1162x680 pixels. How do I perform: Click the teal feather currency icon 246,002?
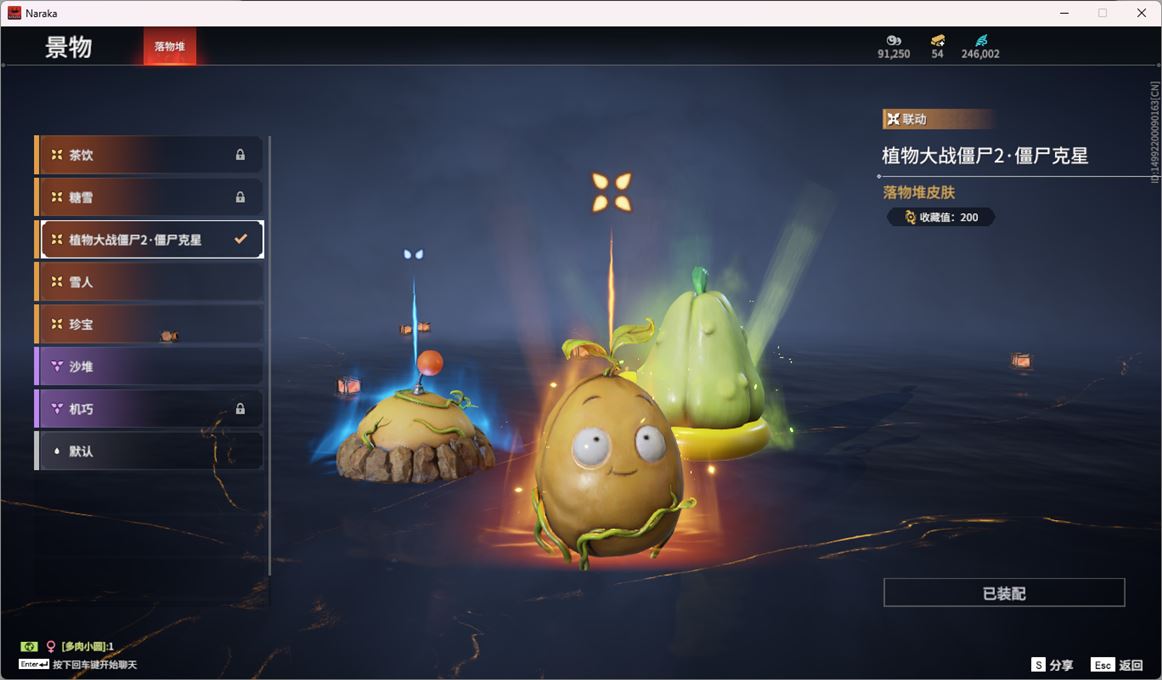click(x=981, y=41)
